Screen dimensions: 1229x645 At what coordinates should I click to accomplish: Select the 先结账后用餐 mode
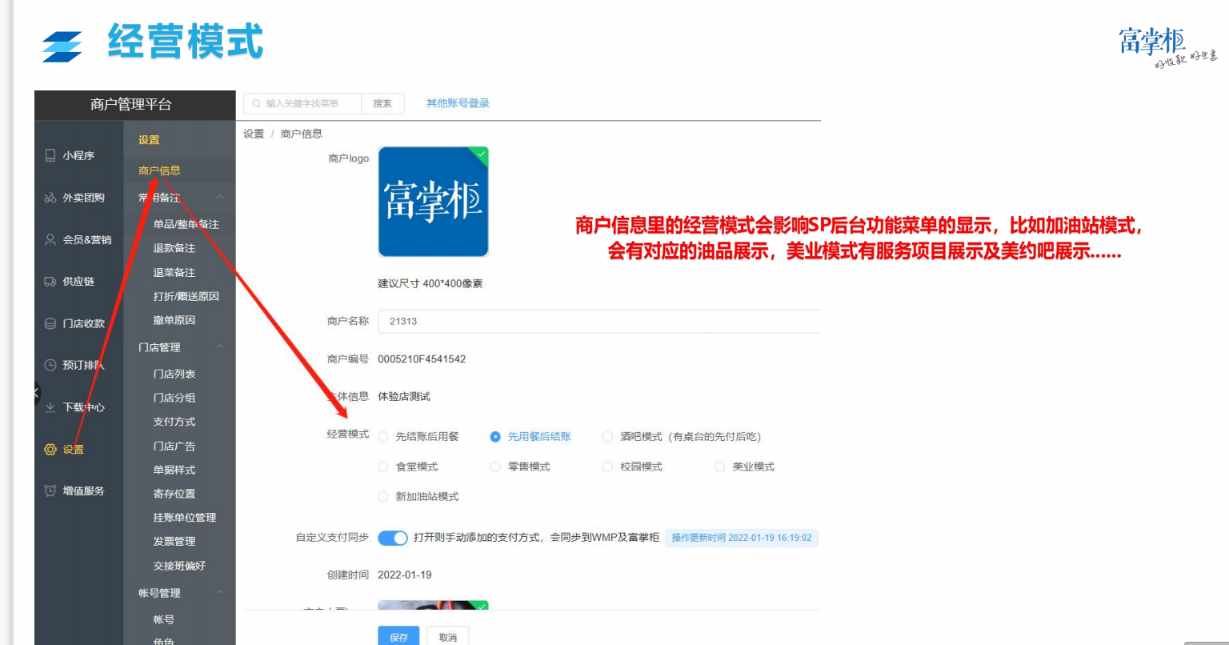(384, 437)
